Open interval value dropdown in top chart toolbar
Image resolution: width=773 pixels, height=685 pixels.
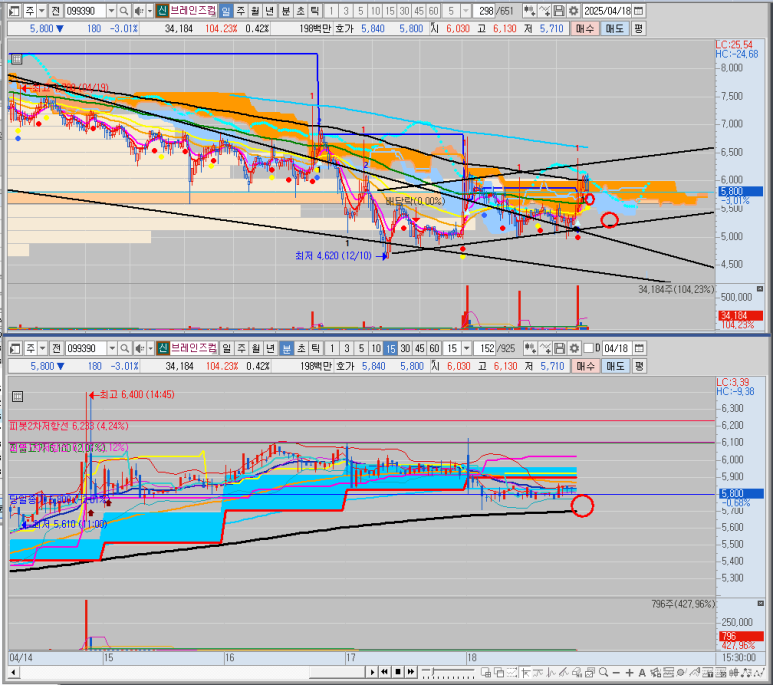coord(466,11)
